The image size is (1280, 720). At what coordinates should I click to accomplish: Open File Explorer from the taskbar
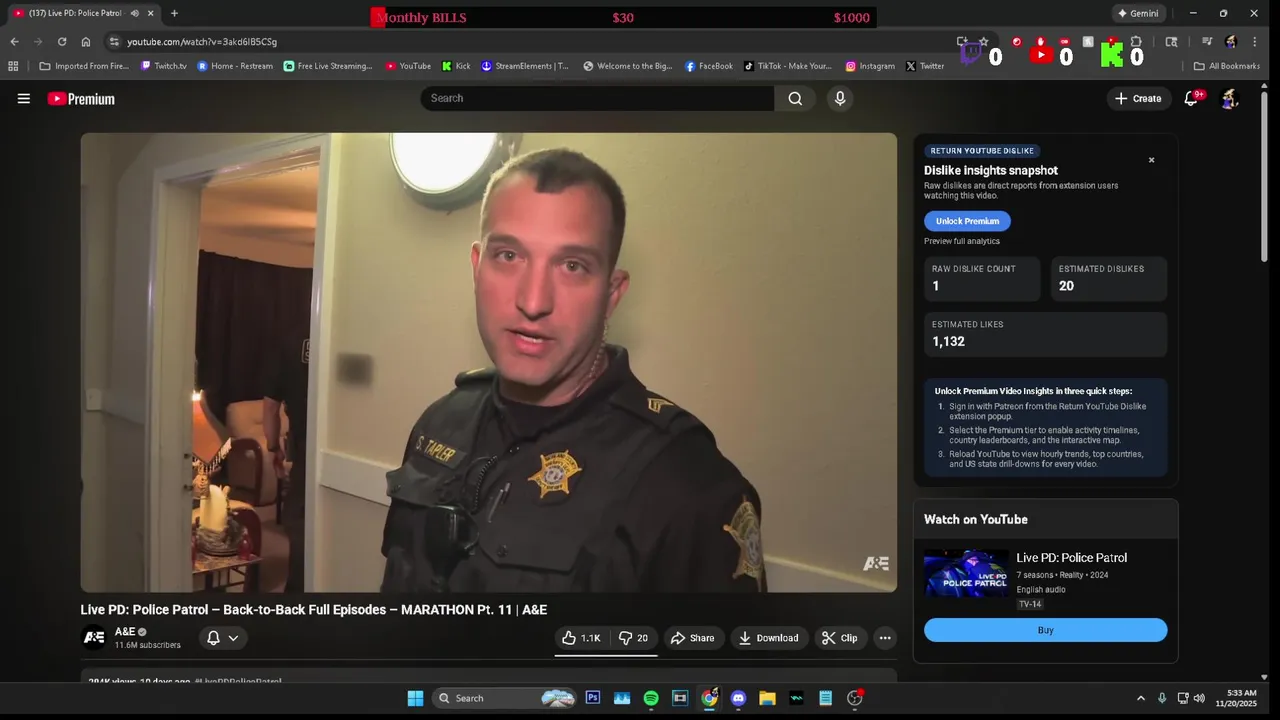point(767,698)
